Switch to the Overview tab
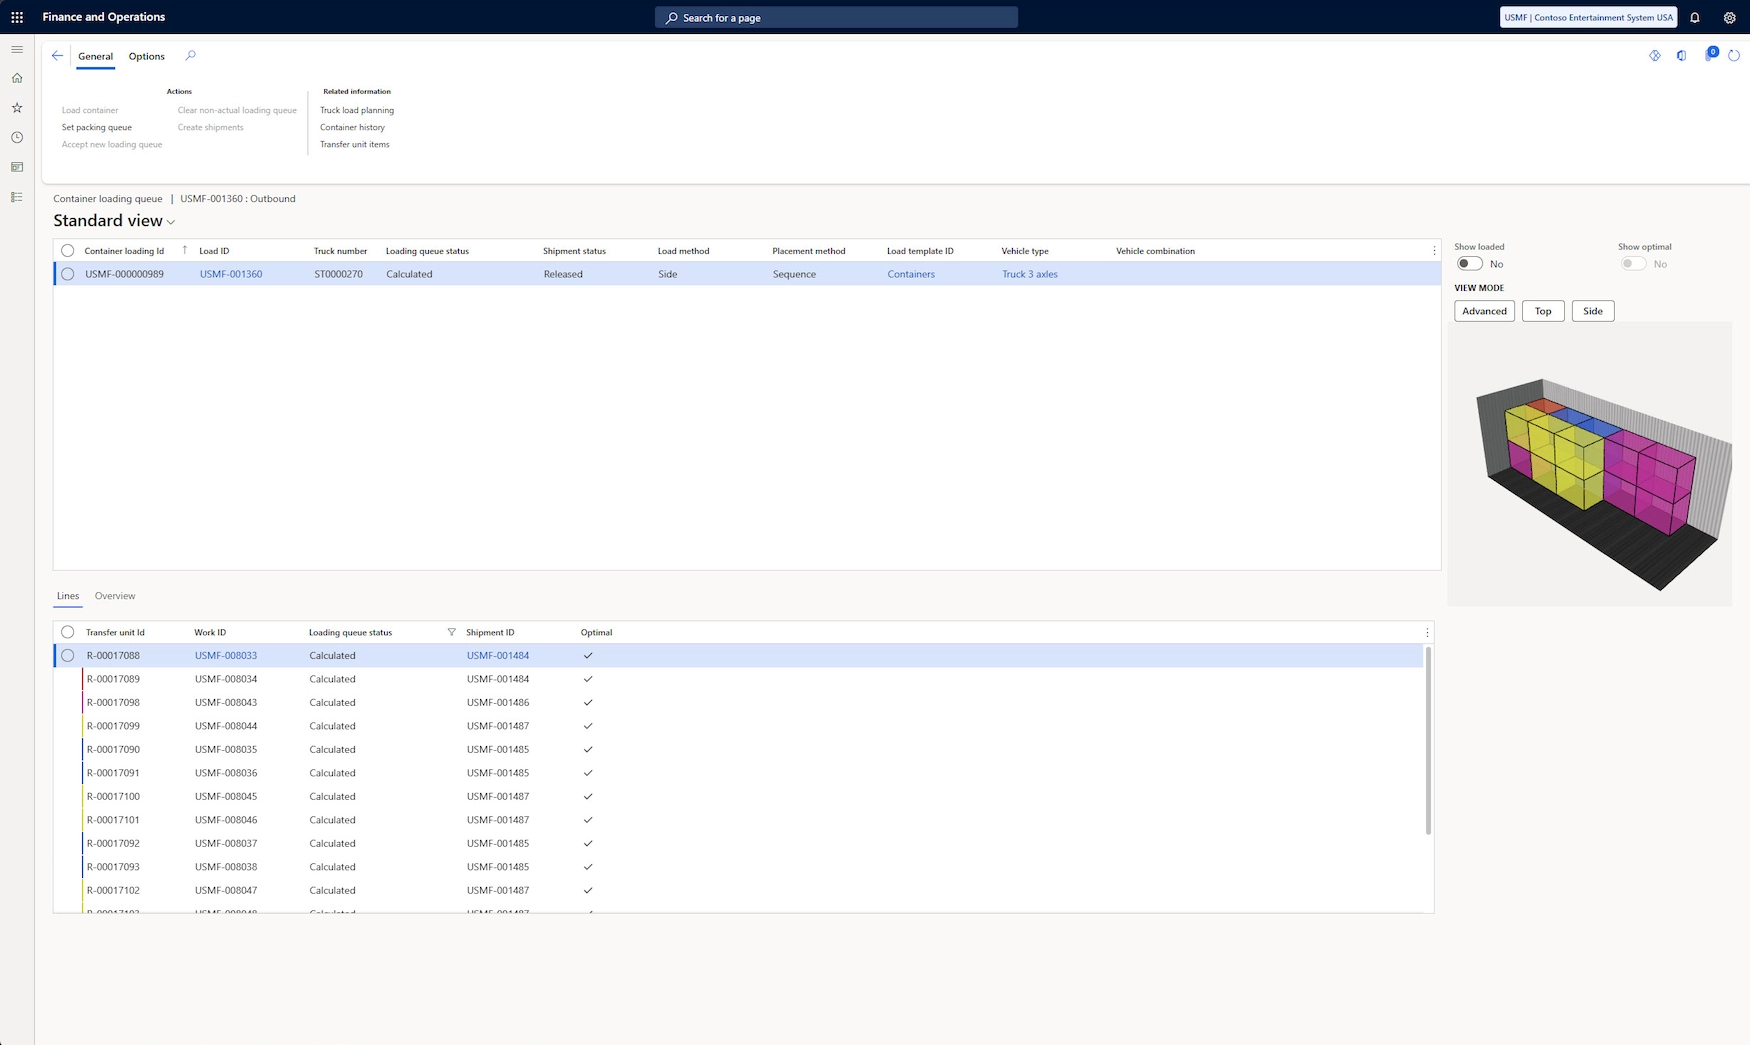Viewport: 1750px width, 1045px height. tap(115, 596)
